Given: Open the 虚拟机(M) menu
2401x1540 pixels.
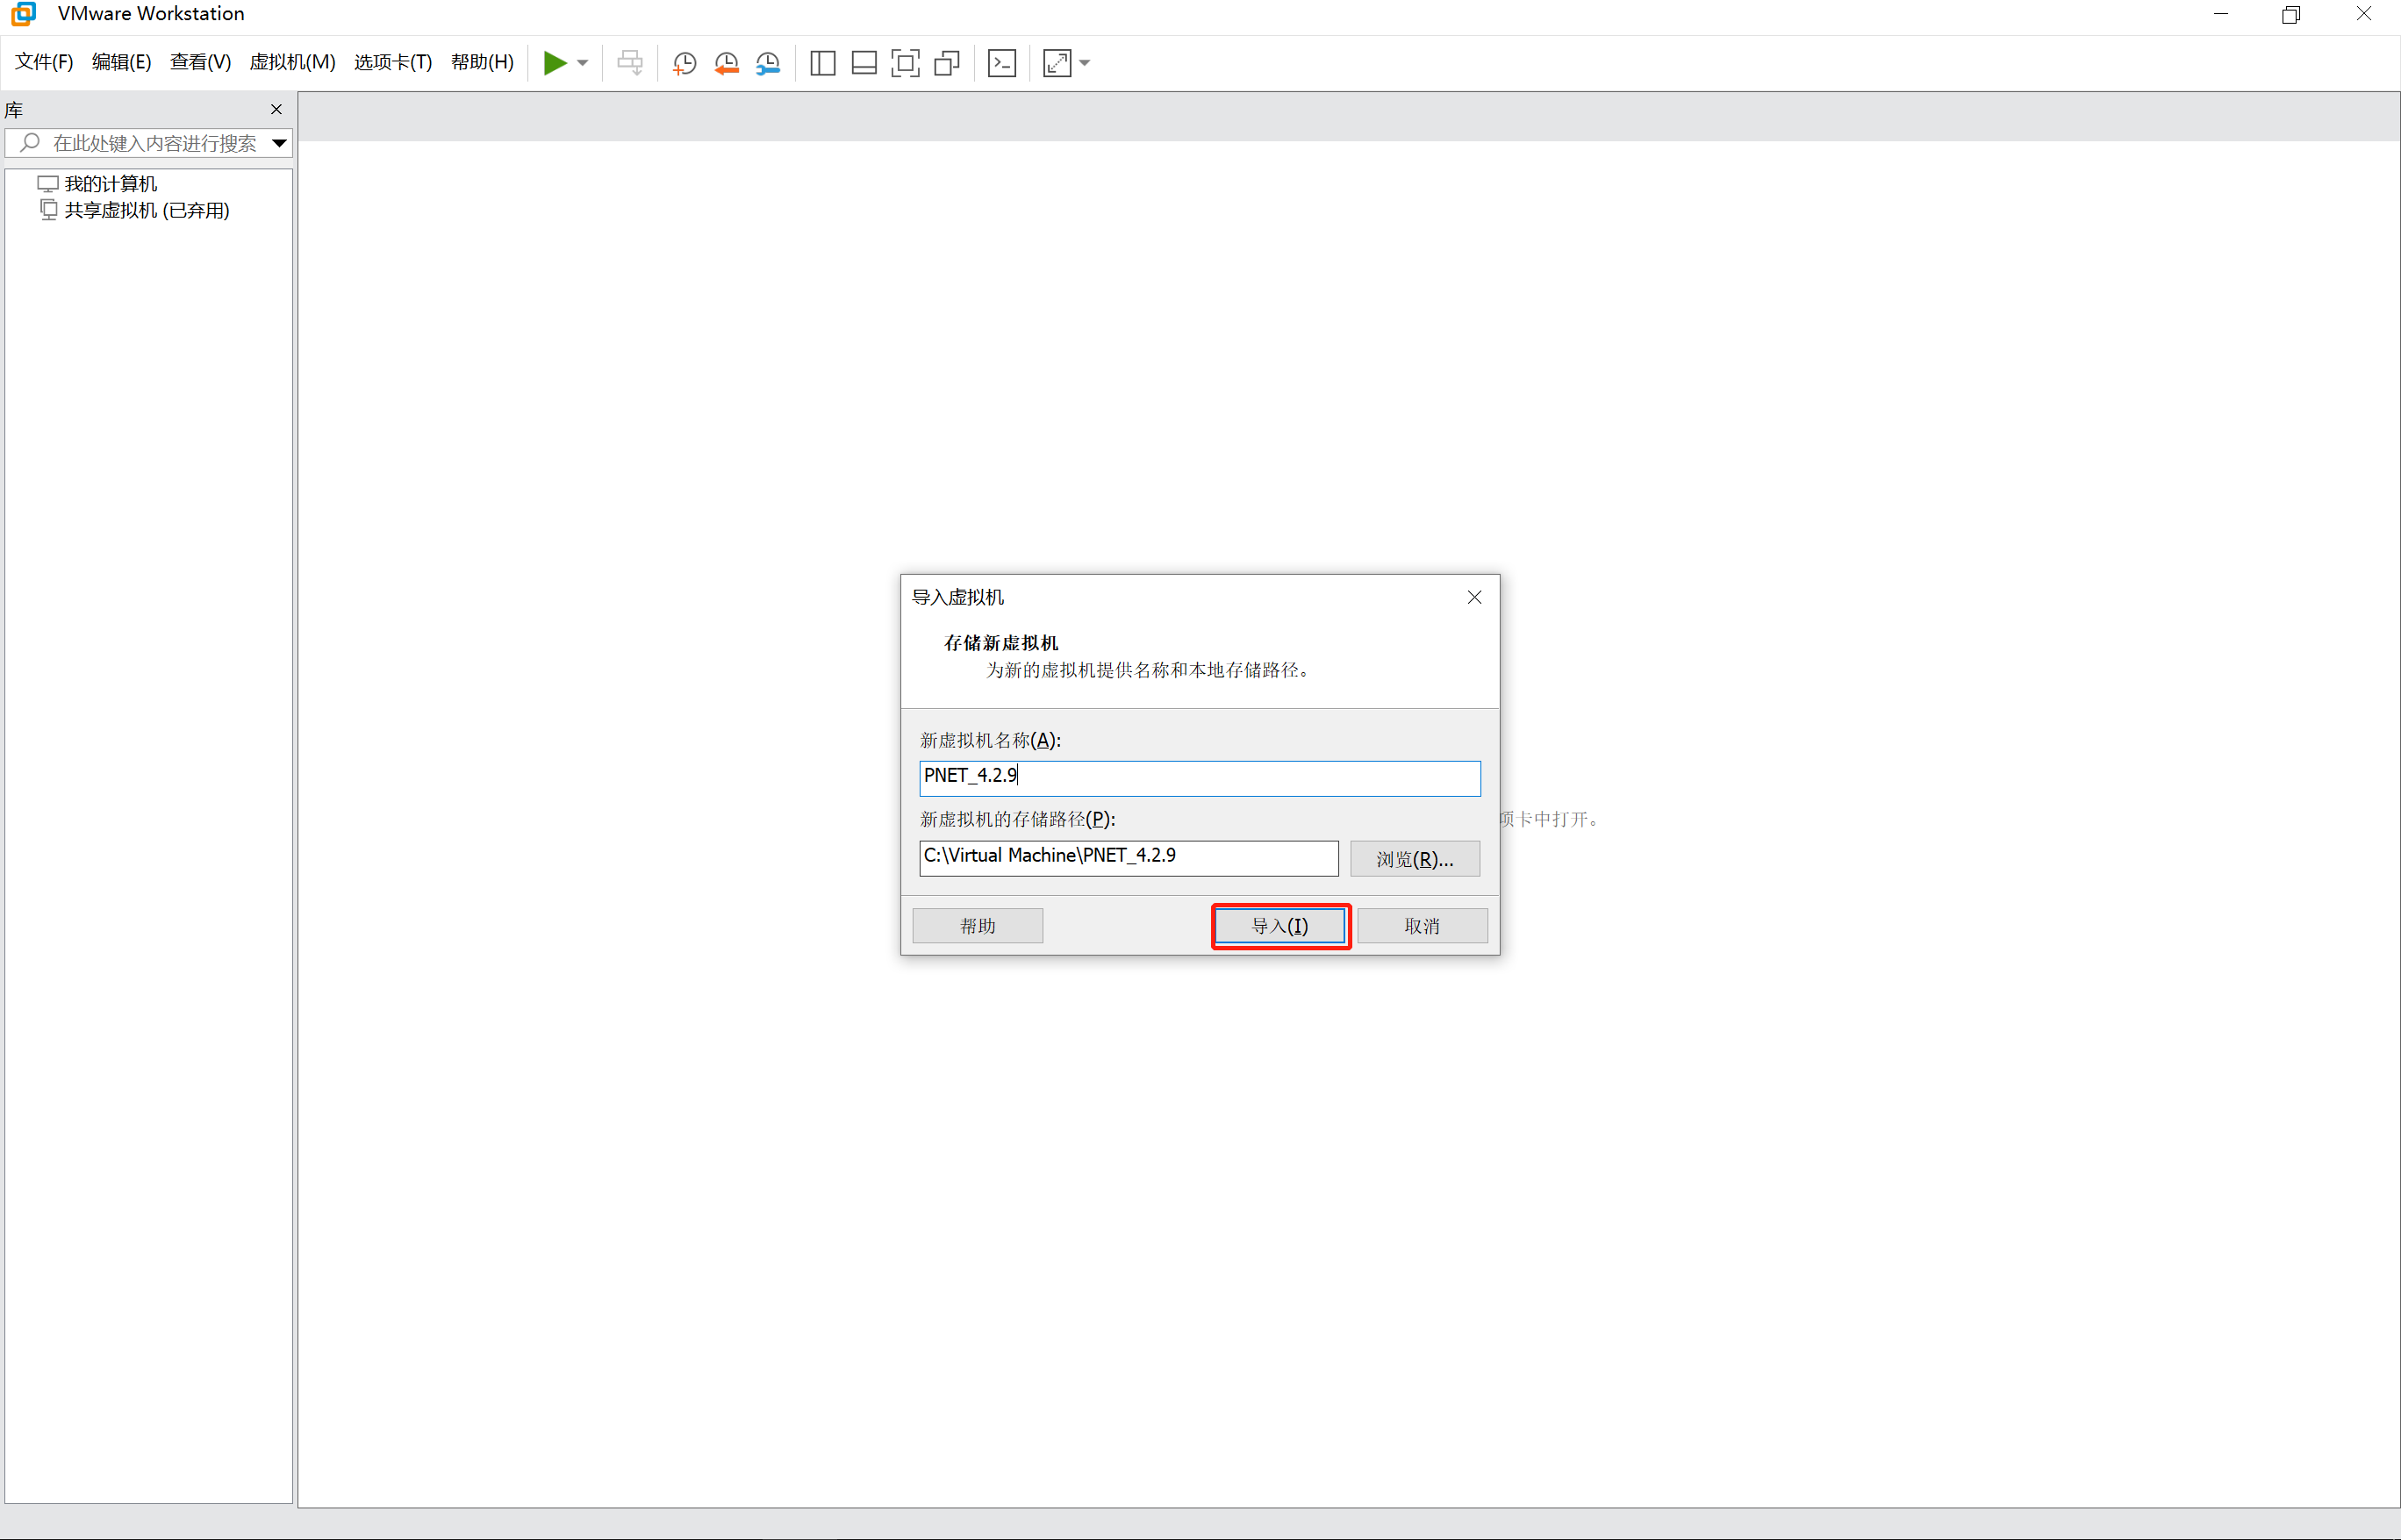Looking at the screenshot, I should pos(292,62).
